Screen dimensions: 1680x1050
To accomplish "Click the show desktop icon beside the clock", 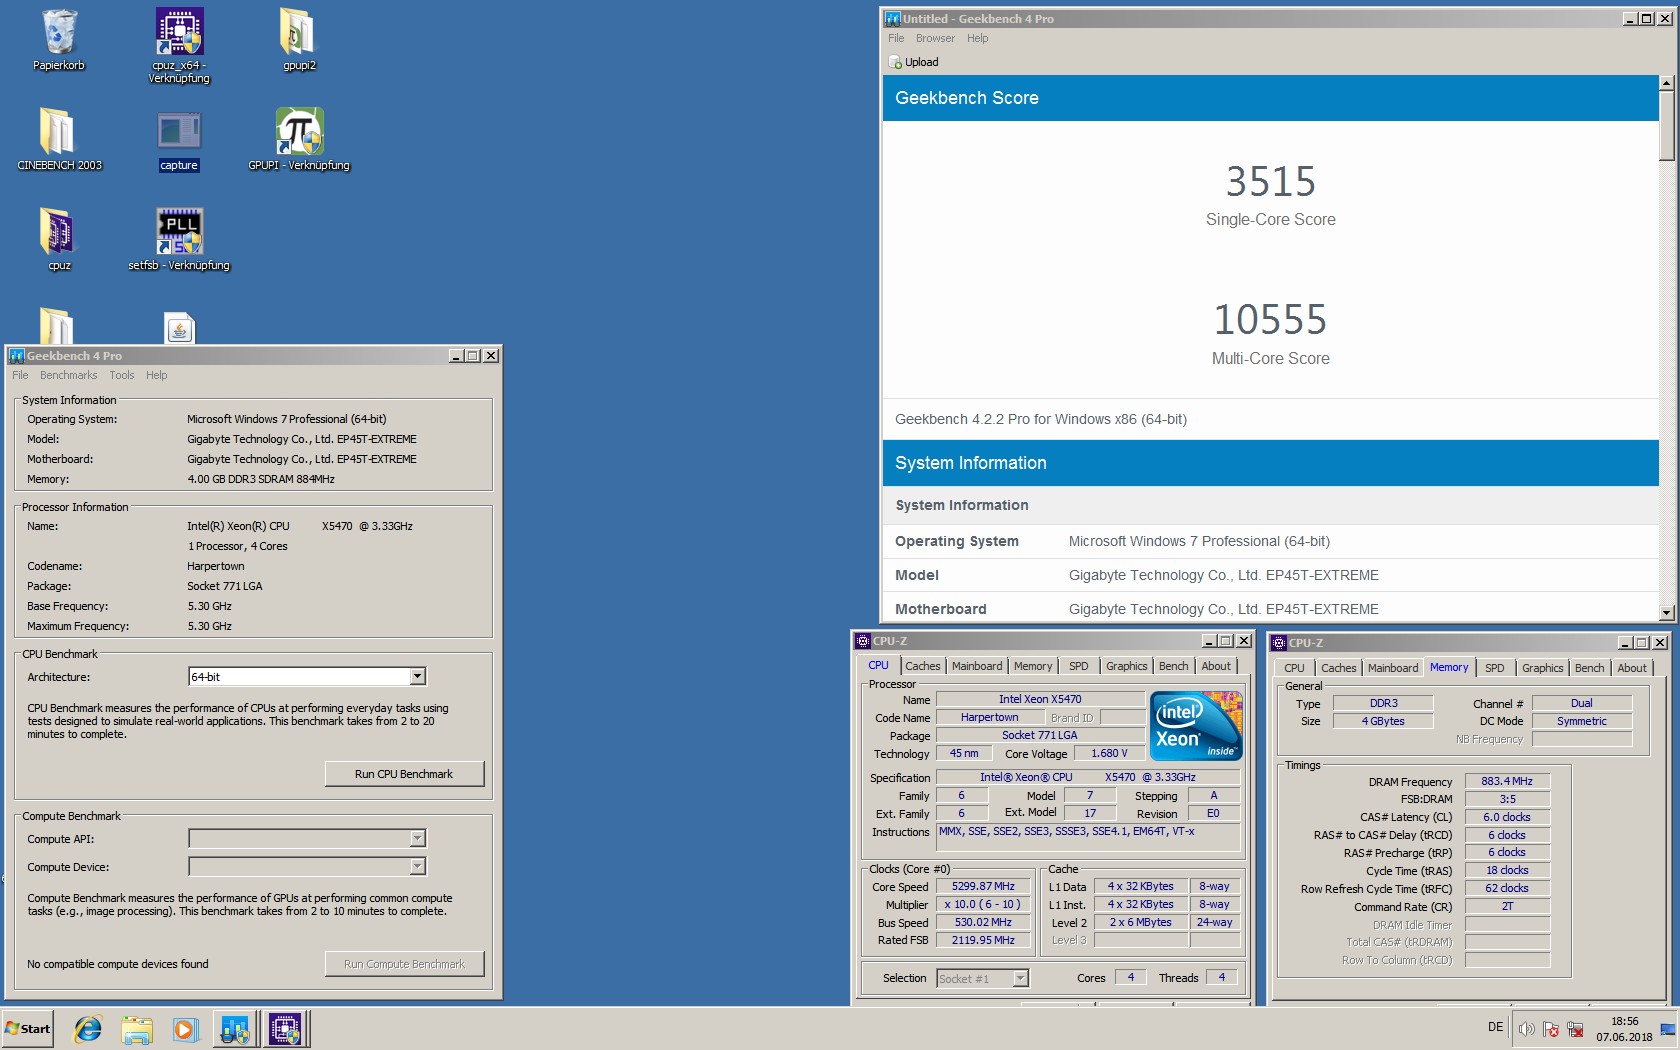I will coord(1668,1029).
